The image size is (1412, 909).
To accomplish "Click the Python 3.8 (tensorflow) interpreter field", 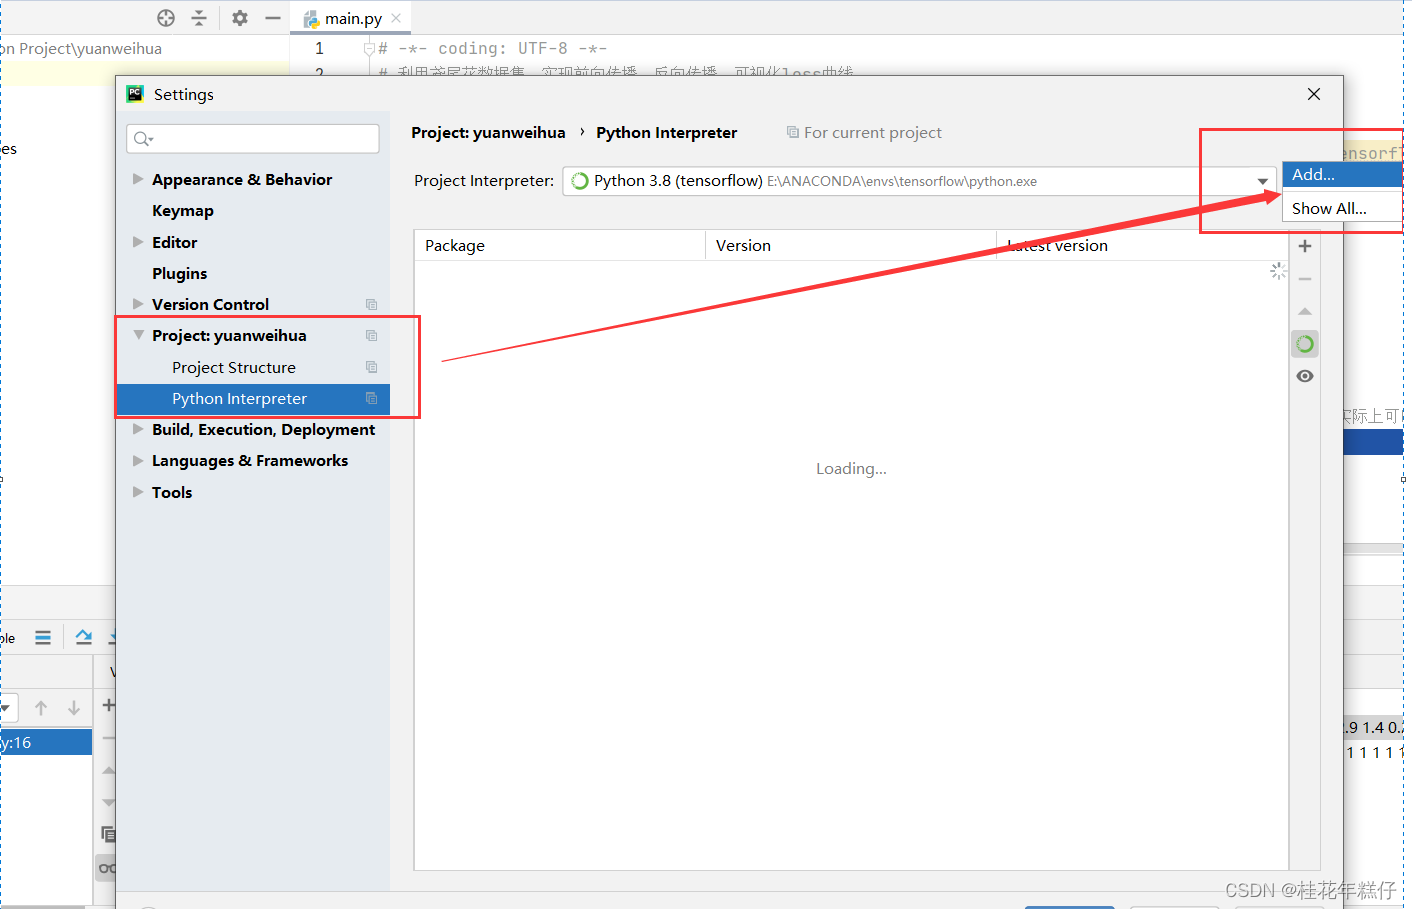I will pyautogui.click(x=919, y=181).
